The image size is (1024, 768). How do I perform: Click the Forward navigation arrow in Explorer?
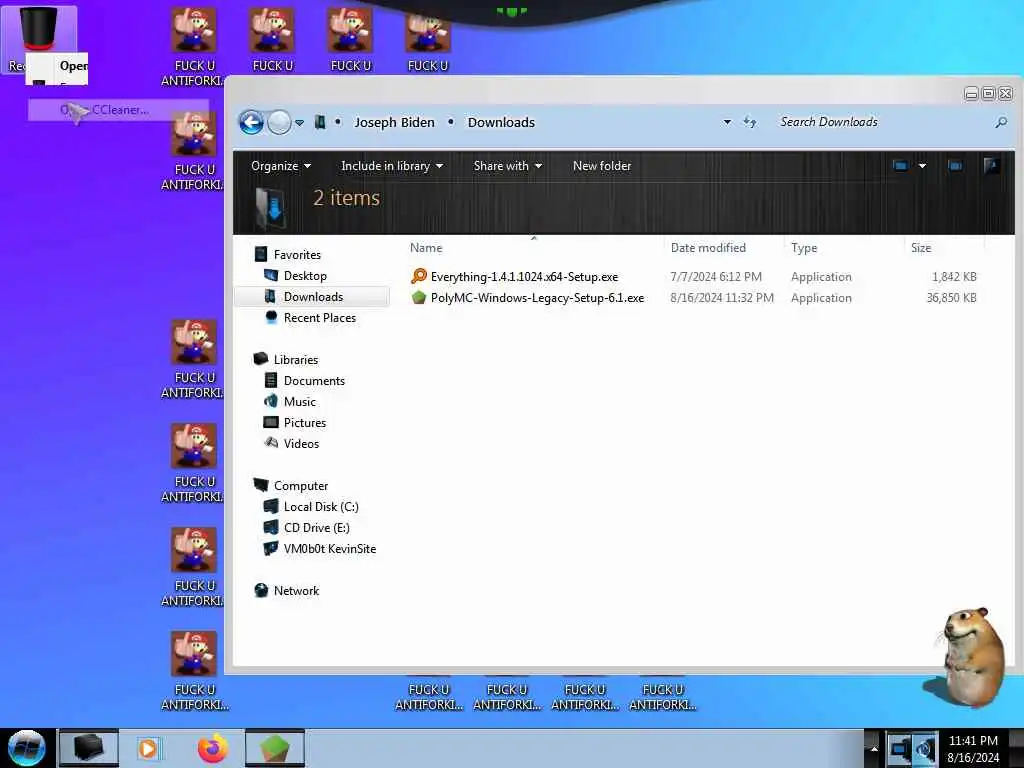pyautogui.click(x=280, y=122)
